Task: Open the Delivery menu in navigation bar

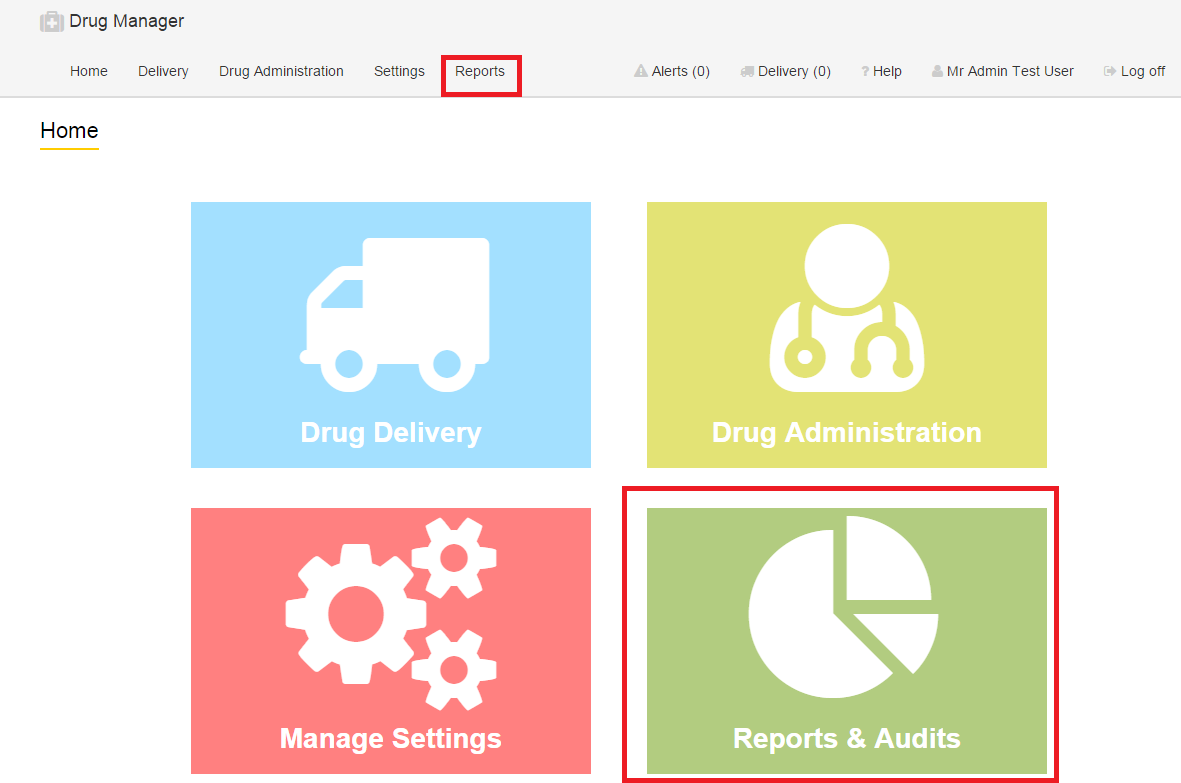Action: [x=163, y=71]
